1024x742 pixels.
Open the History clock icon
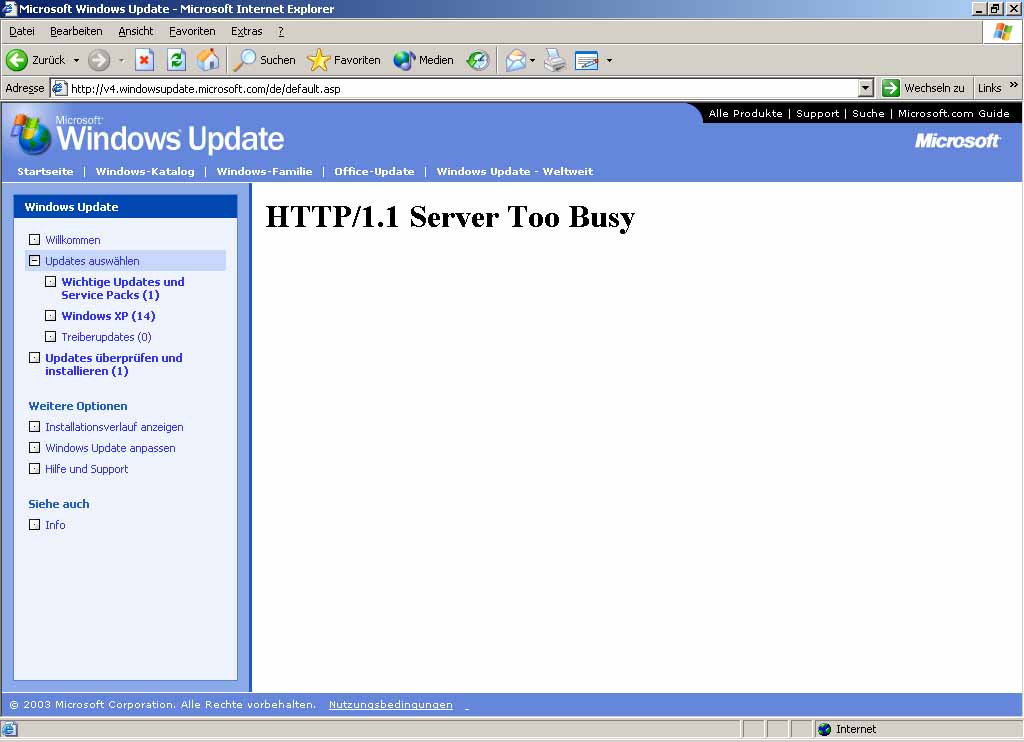point(478,60)
